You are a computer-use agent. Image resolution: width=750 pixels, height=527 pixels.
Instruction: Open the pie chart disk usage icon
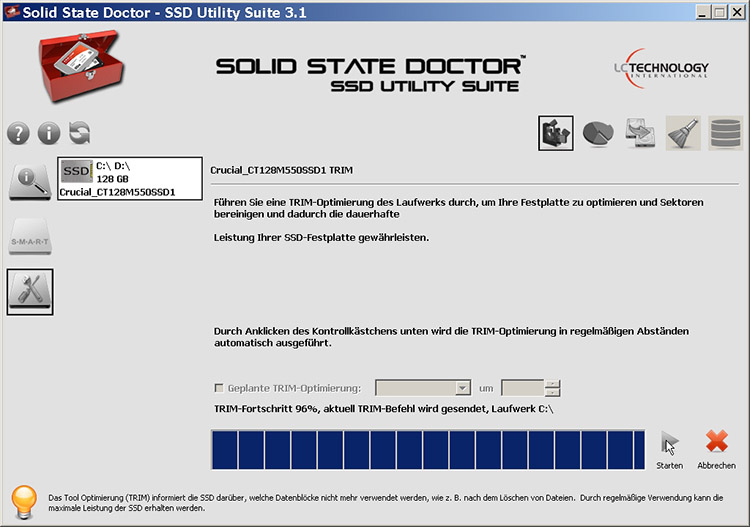pyautogui.click(x=598, y=133)
